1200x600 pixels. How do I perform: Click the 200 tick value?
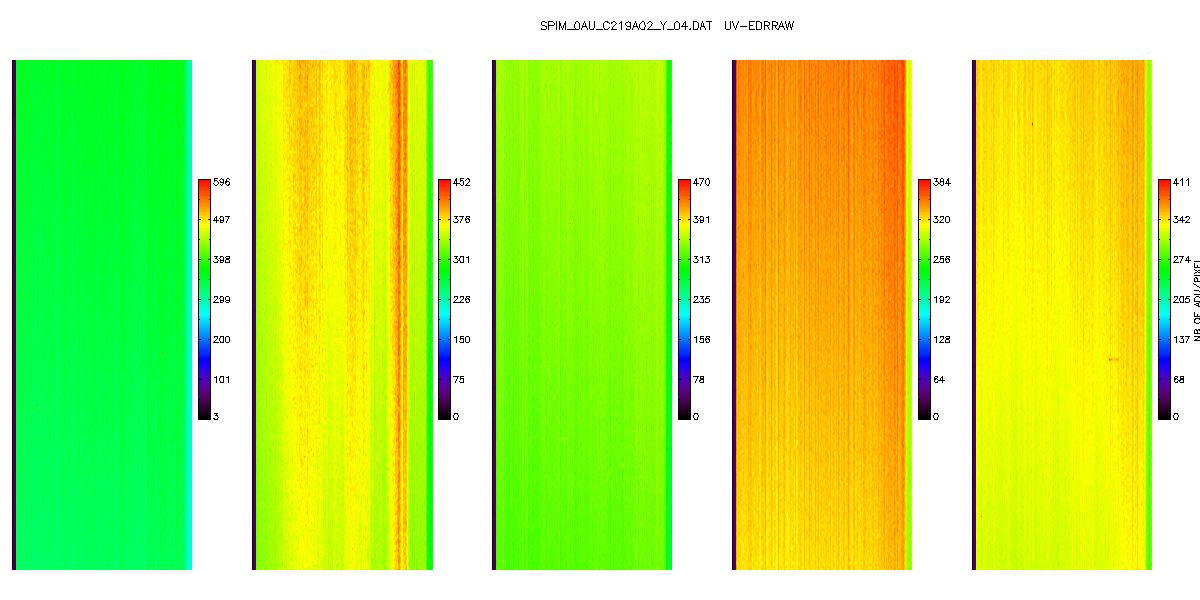[221, 339]
